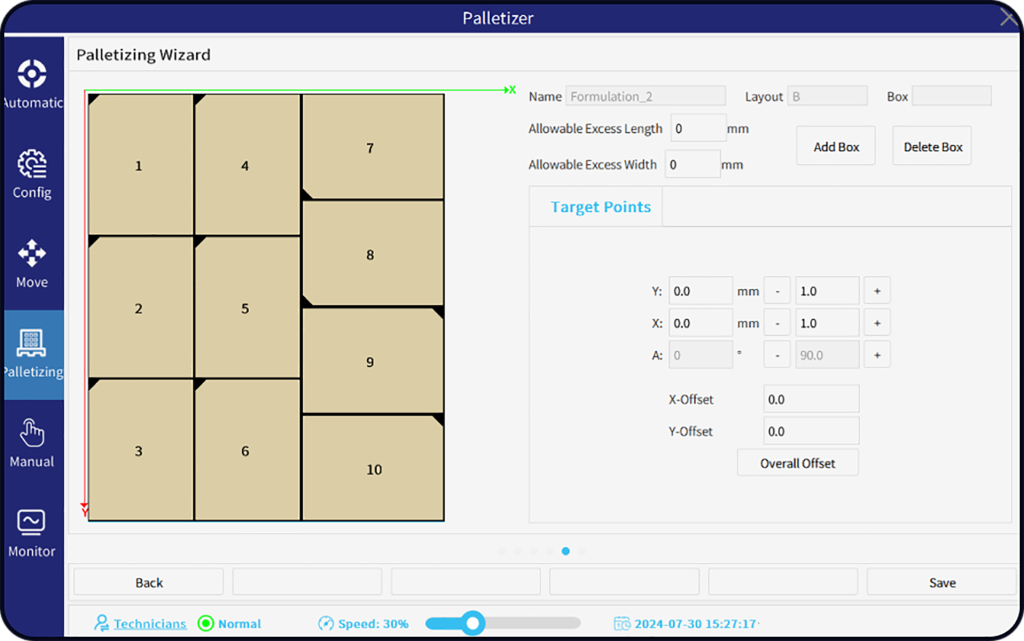Decrease Y value with minus button
The width and height of the screenshot is (1024, 641).
click(777, 291)
